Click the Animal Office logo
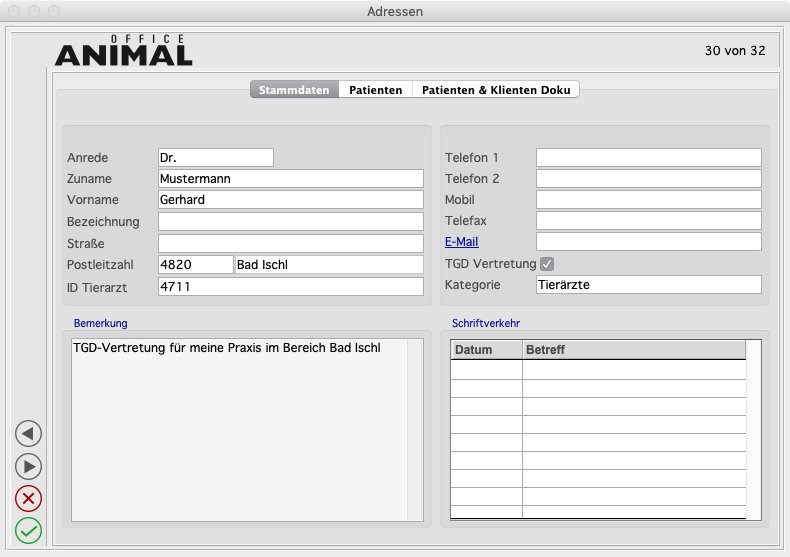Viewport: 790px width, 557px height. click(123, 51)
